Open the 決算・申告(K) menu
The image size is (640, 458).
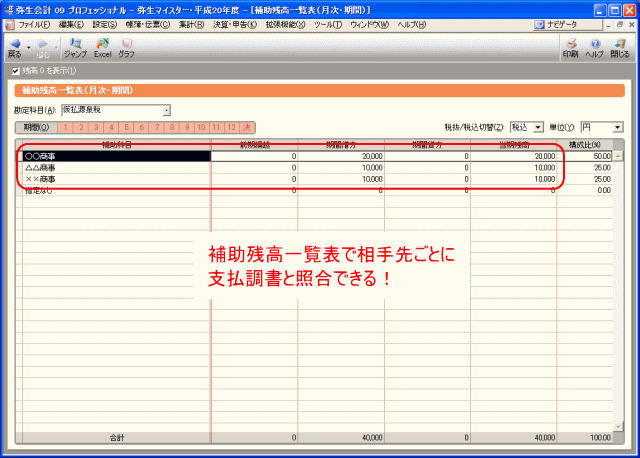click(235, 25)
